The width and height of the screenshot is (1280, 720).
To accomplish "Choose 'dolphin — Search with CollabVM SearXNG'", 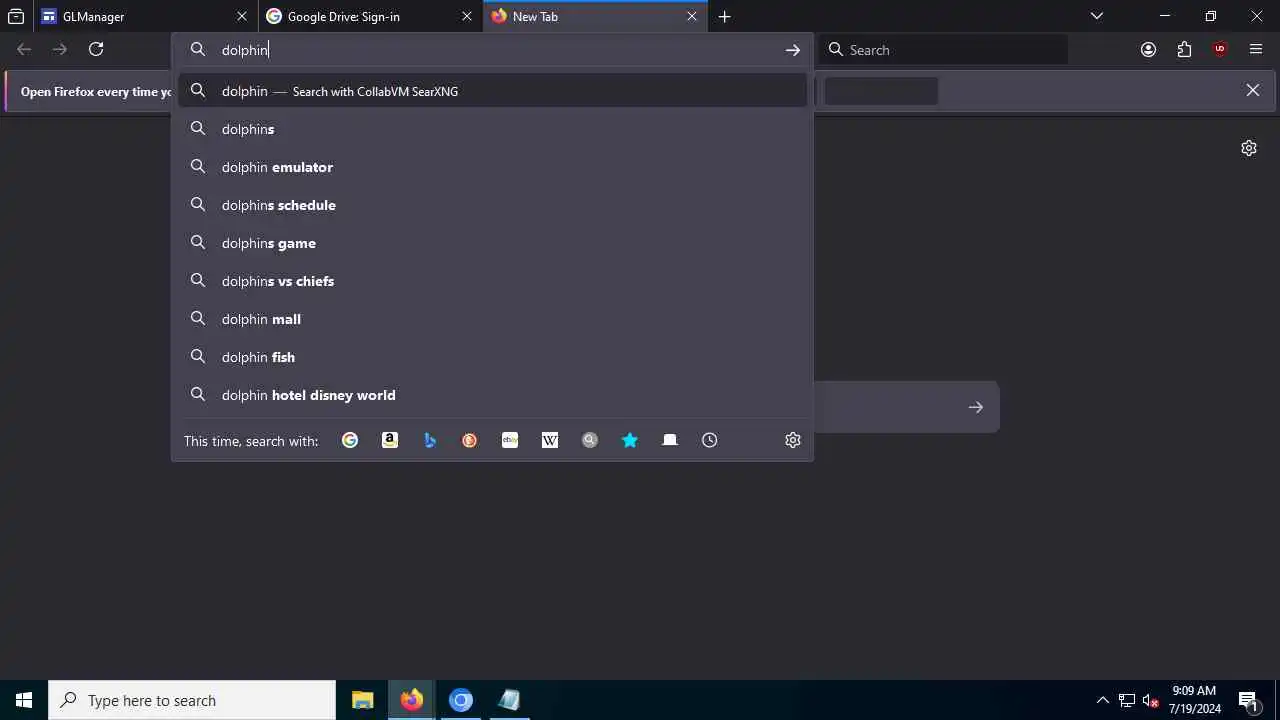I will tap(493, 91).
